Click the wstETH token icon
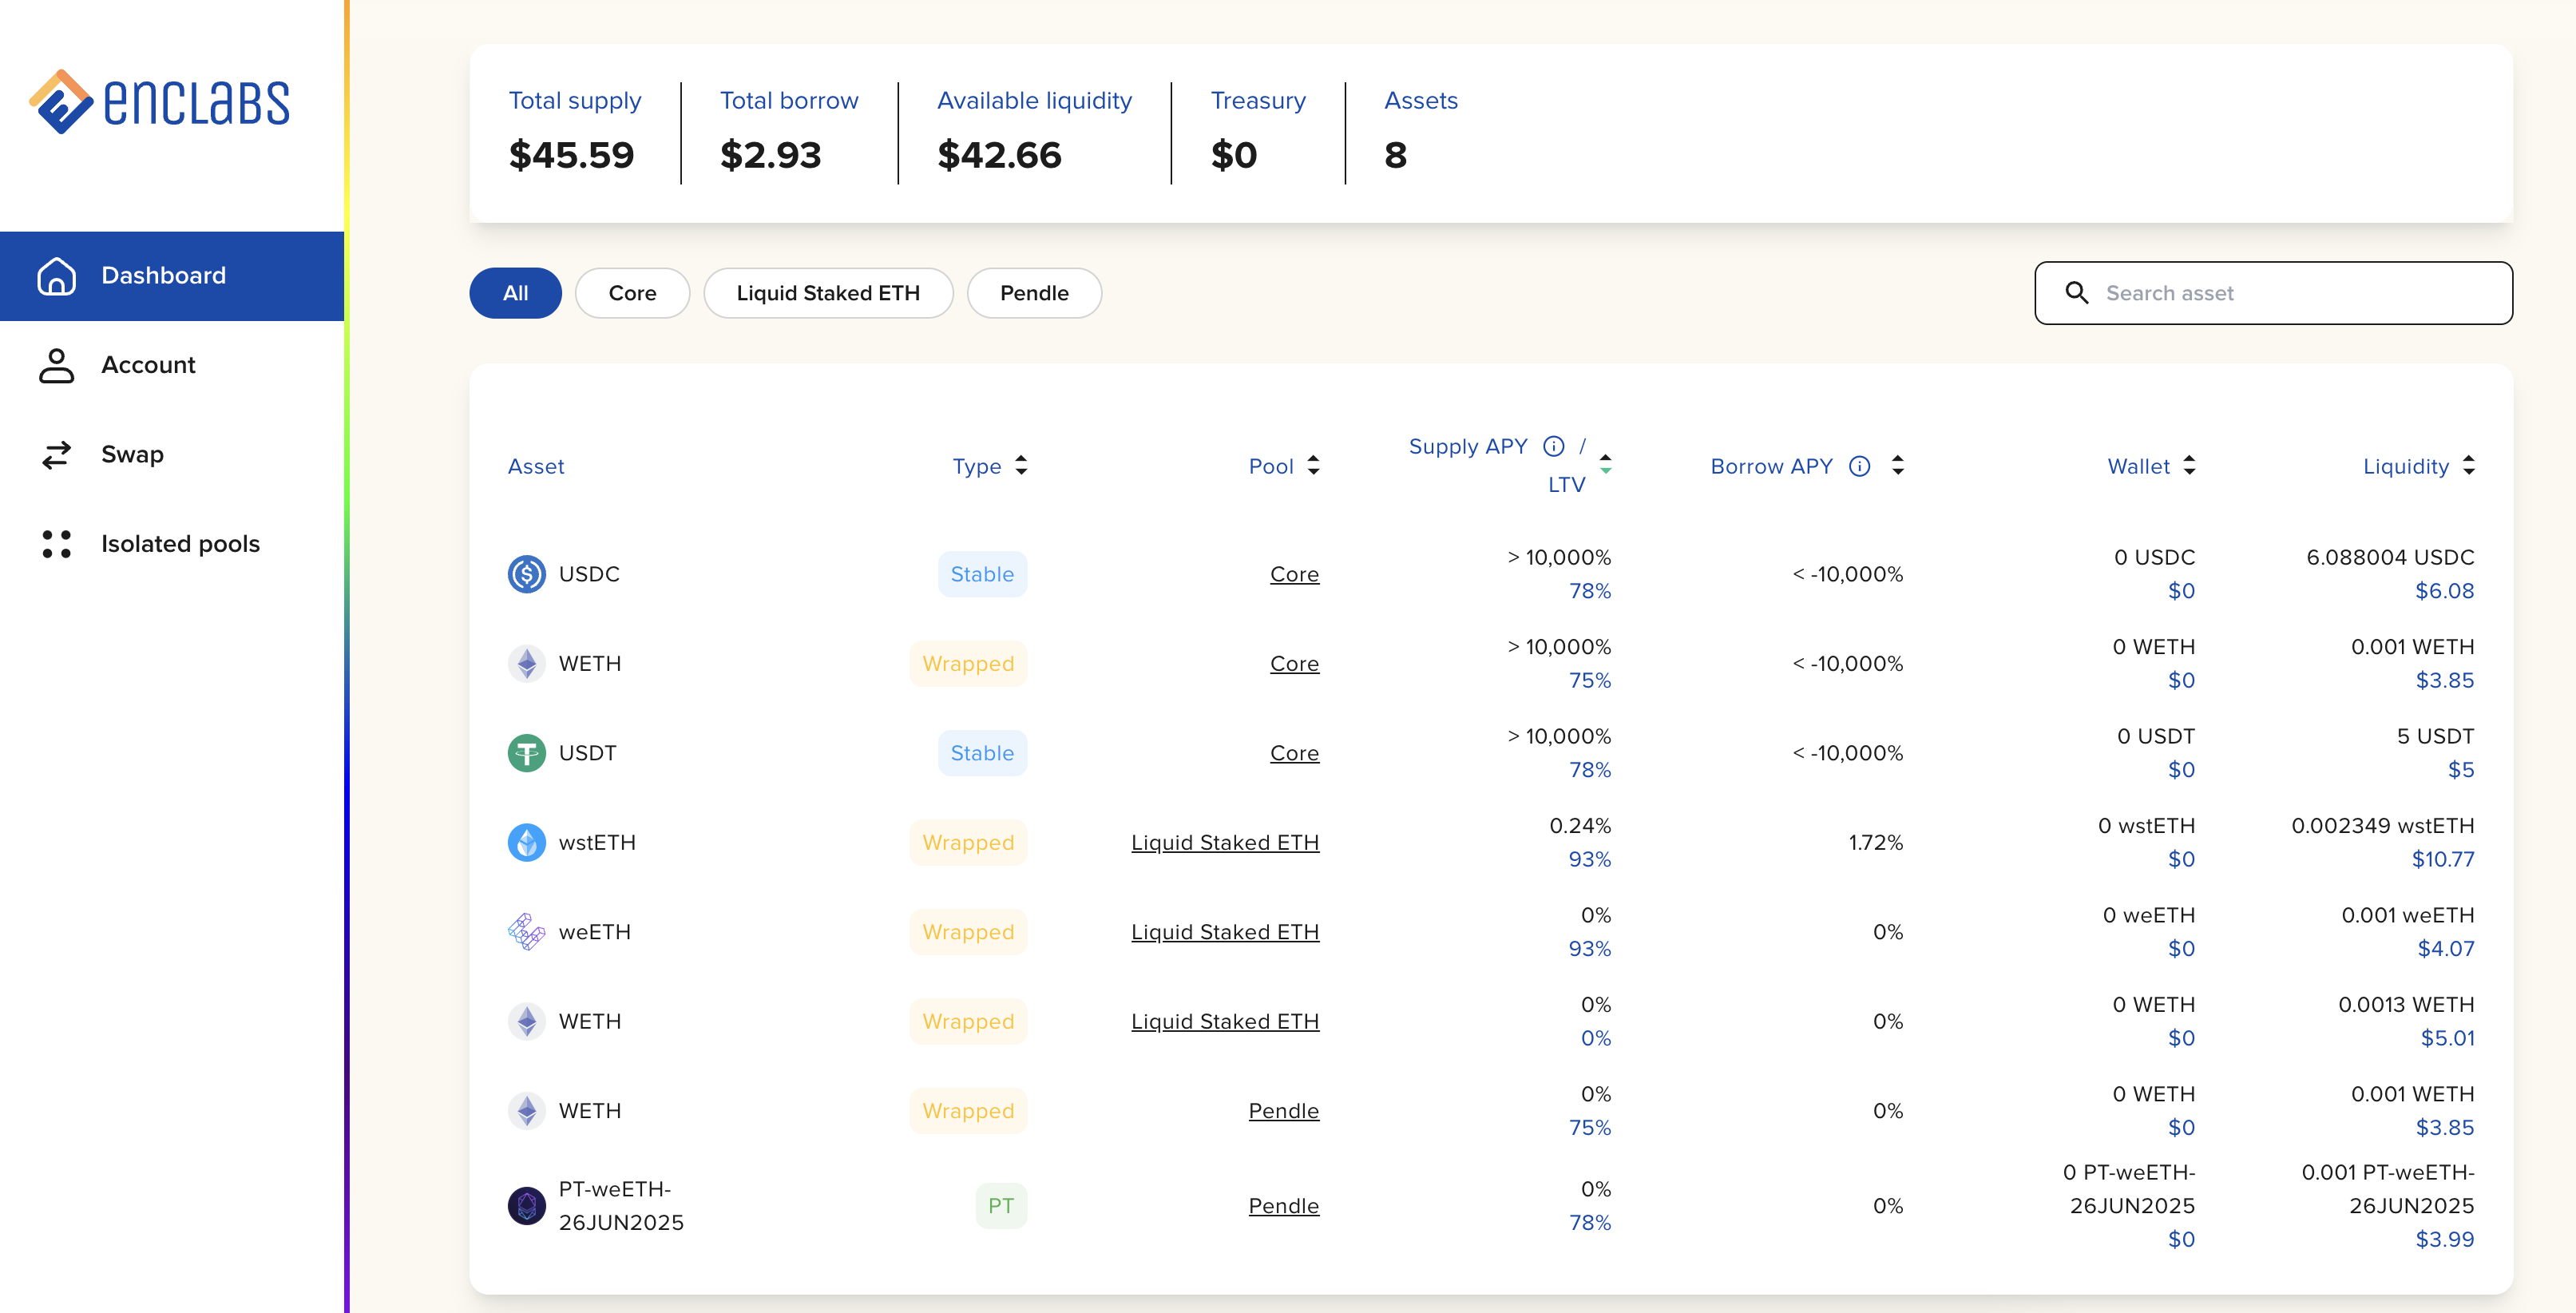This screenshot has width=2576, height=1313. click(526, 842)
